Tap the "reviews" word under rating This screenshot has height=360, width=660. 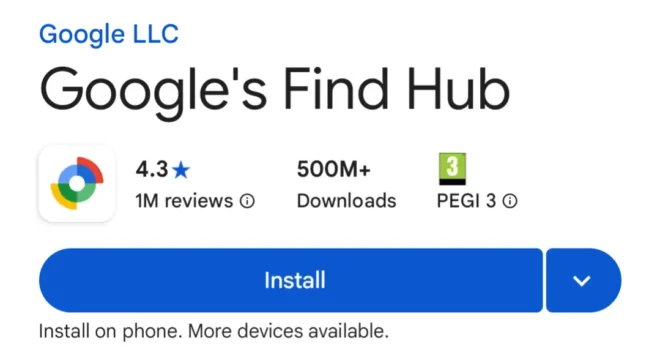click(x=199, y=201)
